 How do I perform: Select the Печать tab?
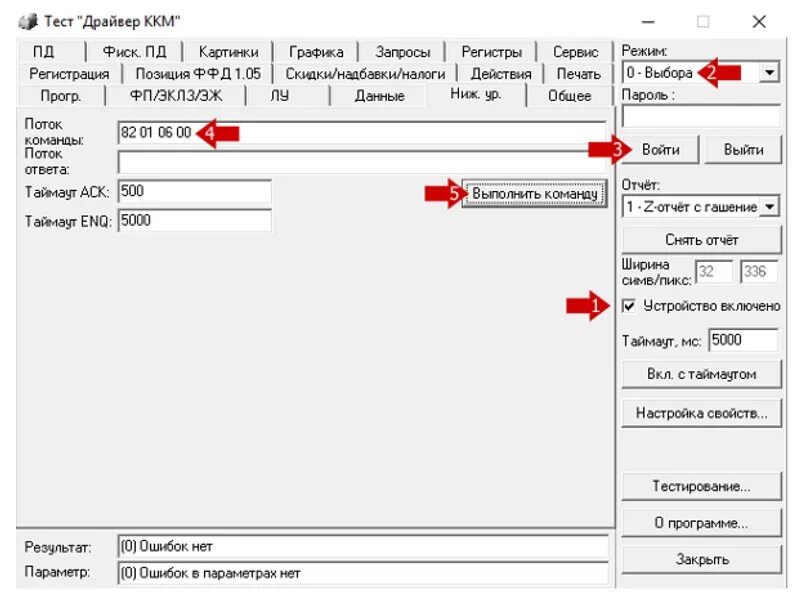coord(579,74)
